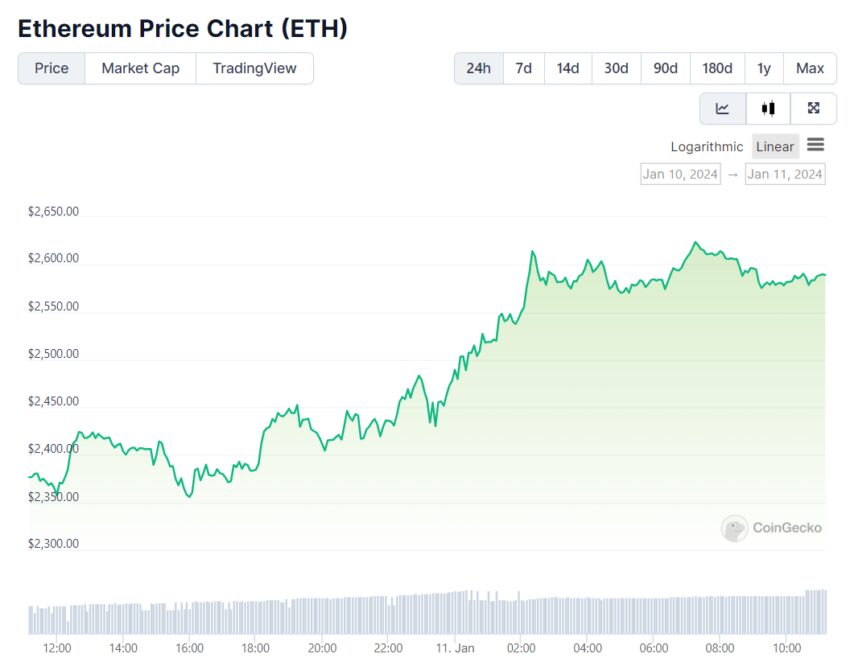Display the 1y time range
The width and height of the screenshot is (850, 666).
[764, 68]
